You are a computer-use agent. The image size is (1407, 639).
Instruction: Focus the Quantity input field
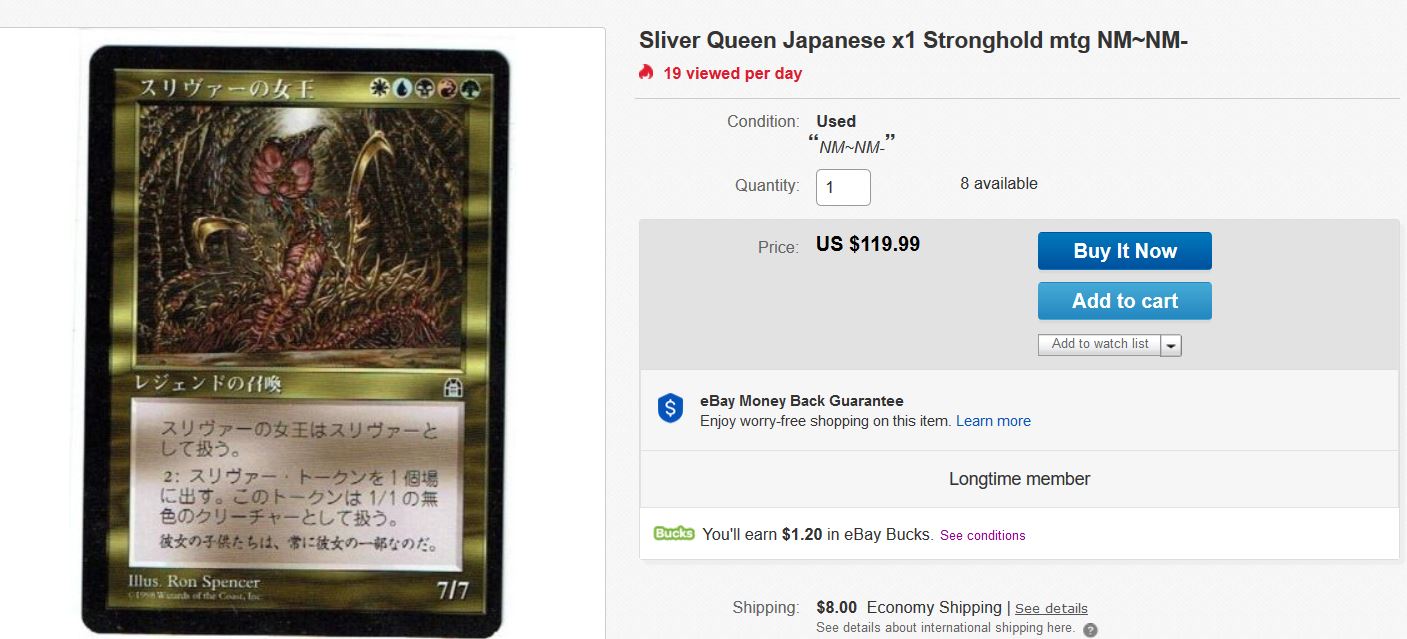coord(843,187)
